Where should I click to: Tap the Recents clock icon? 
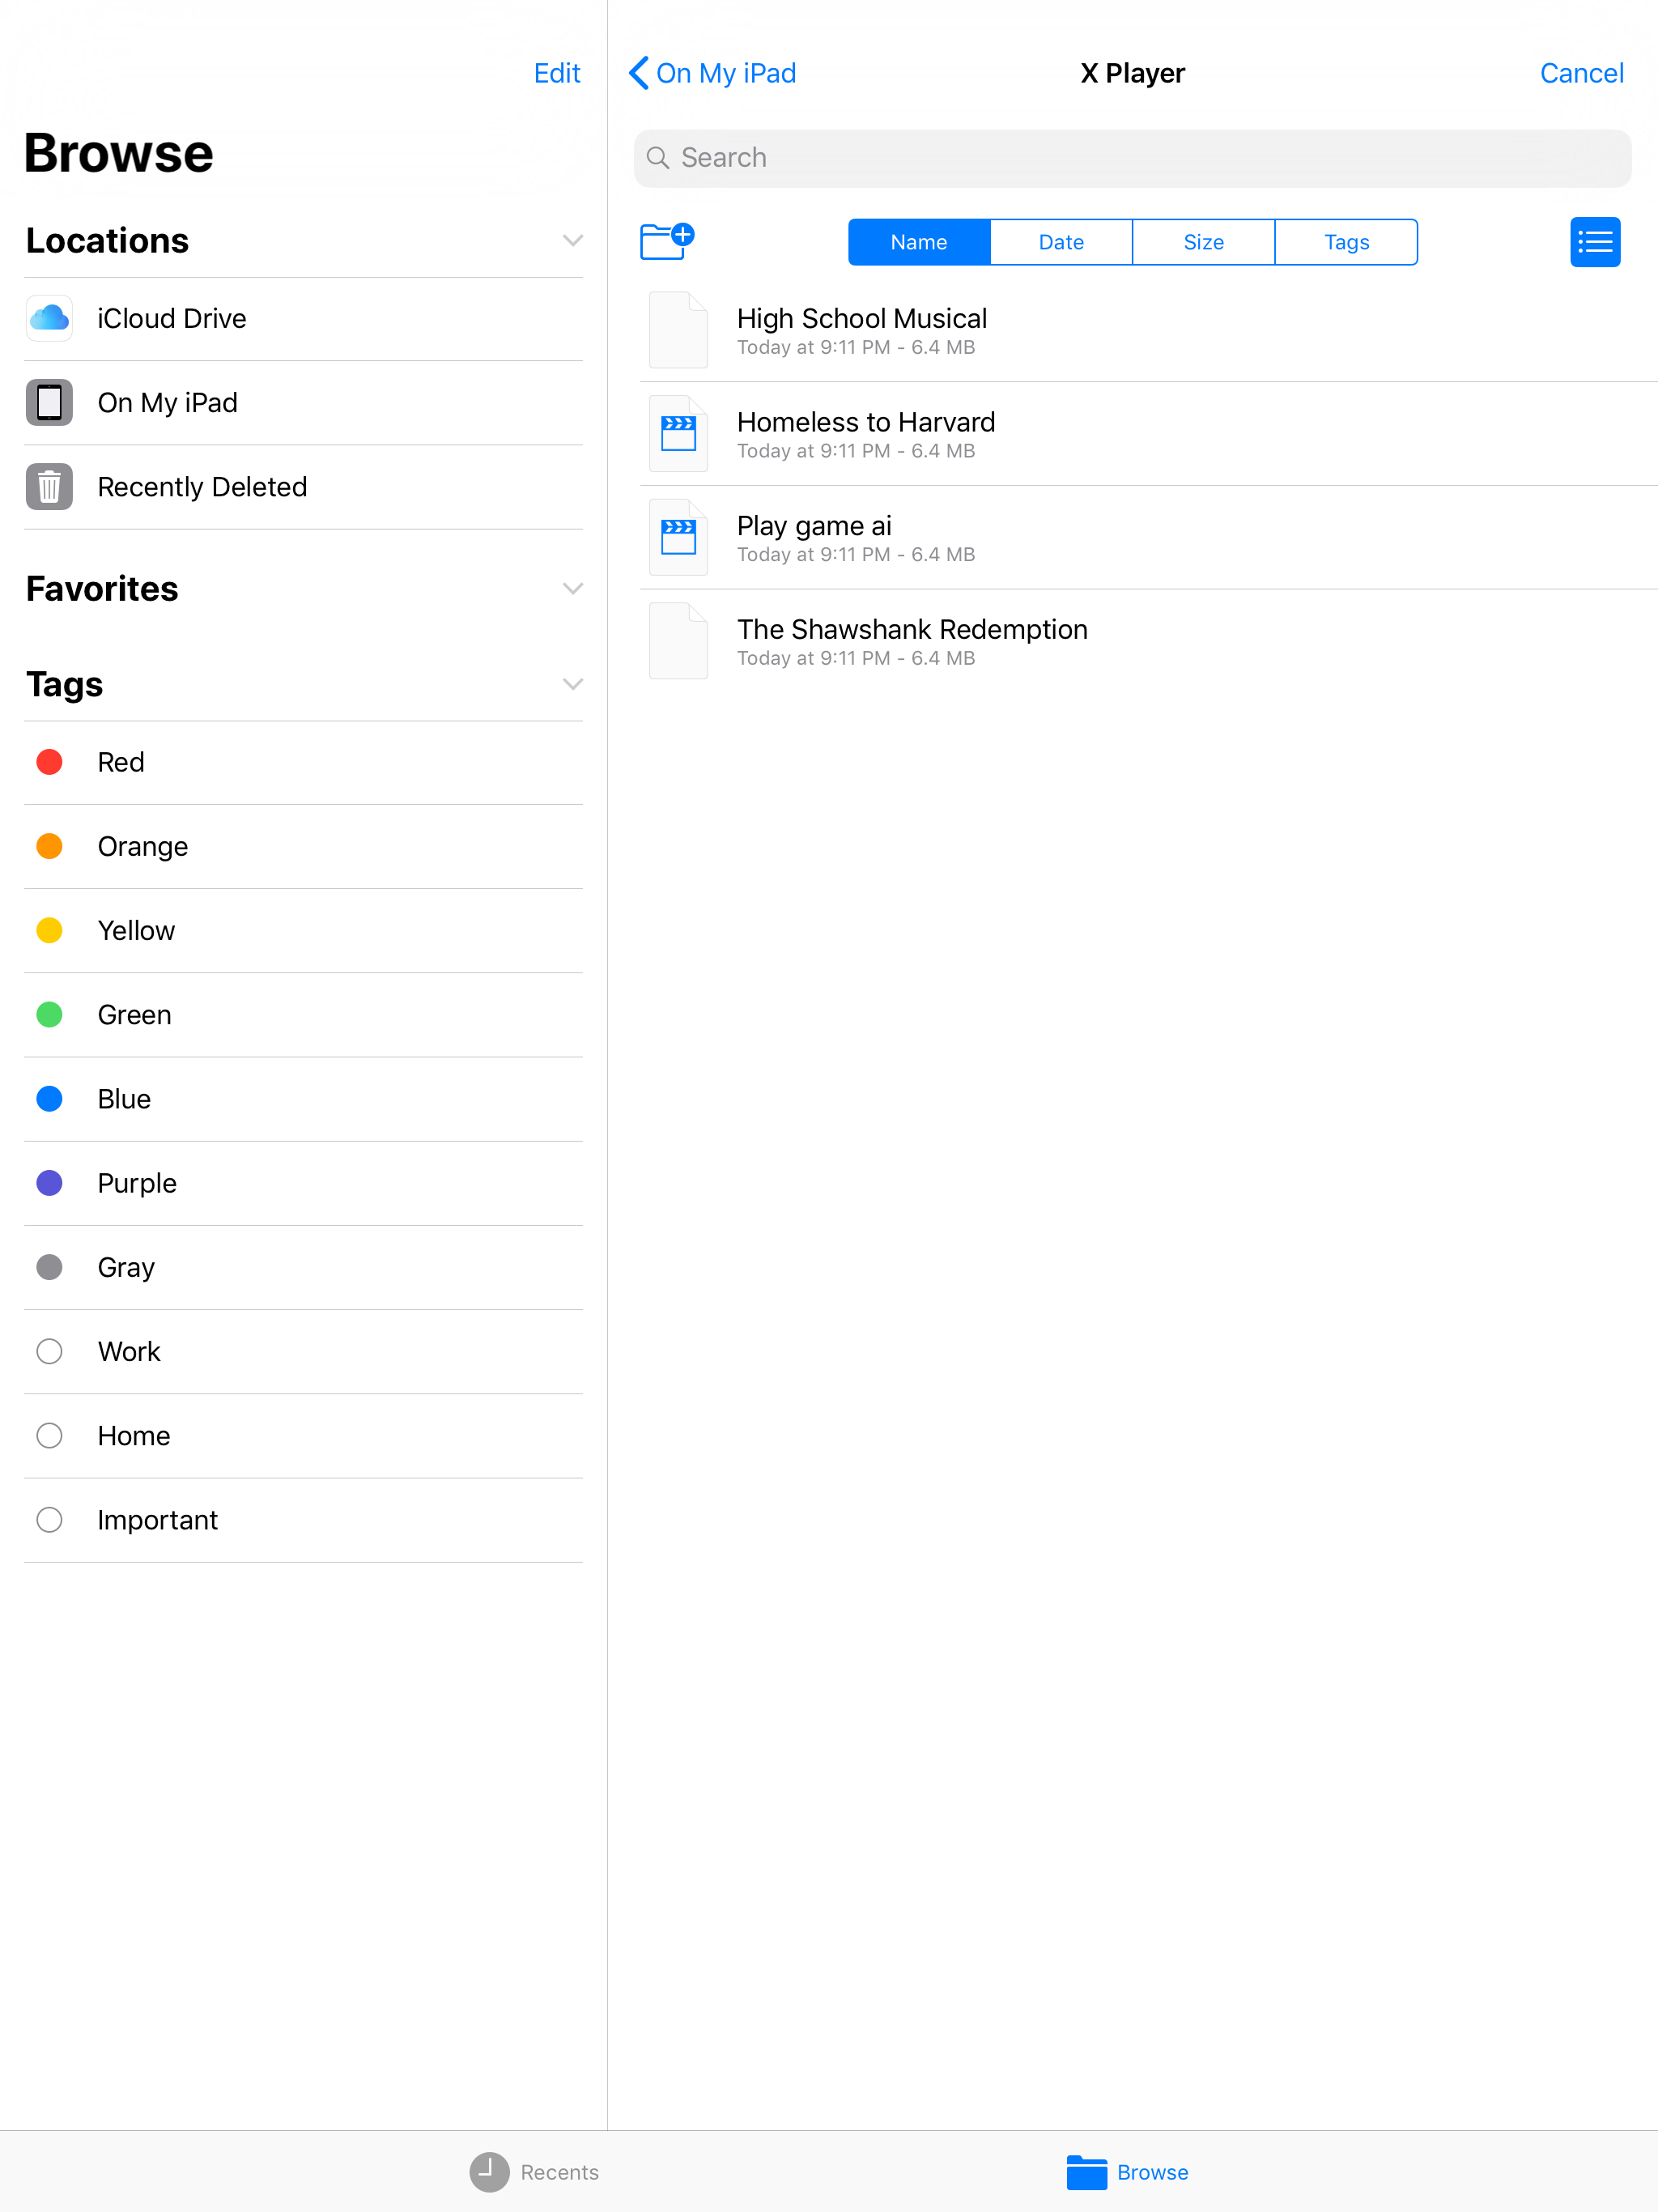click(489, 2171)
